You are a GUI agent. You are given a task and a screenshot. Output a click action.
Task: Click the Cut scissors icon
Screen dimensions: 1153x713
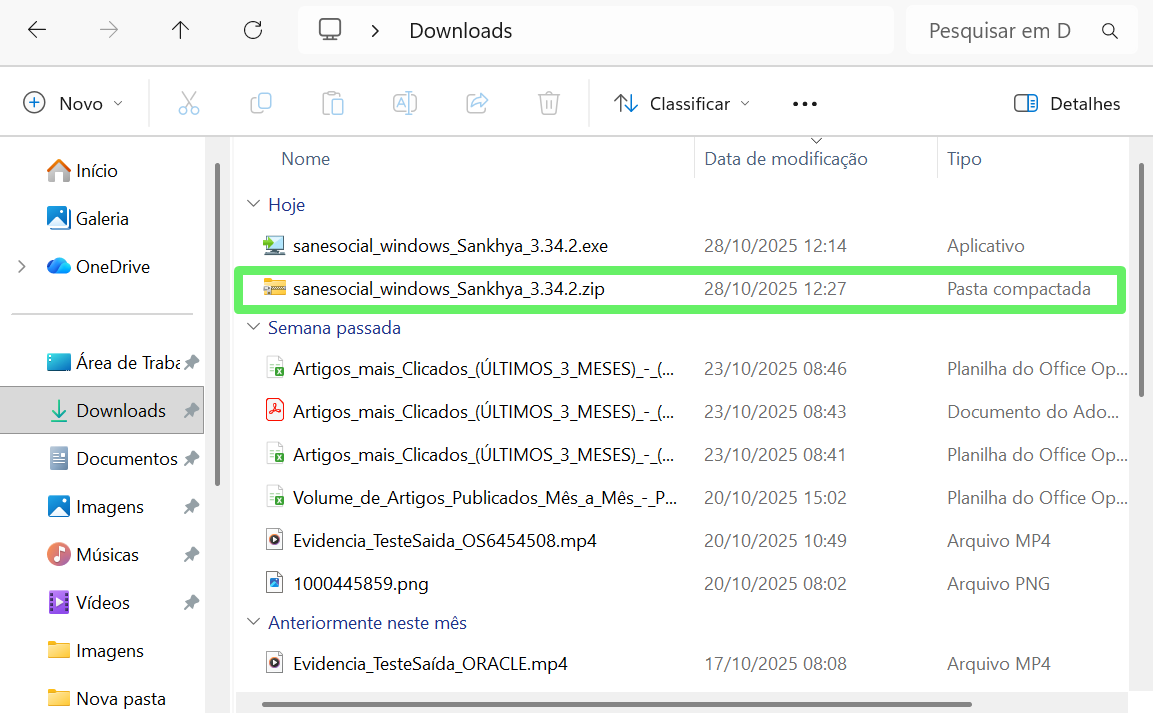[x=189, y=104]
